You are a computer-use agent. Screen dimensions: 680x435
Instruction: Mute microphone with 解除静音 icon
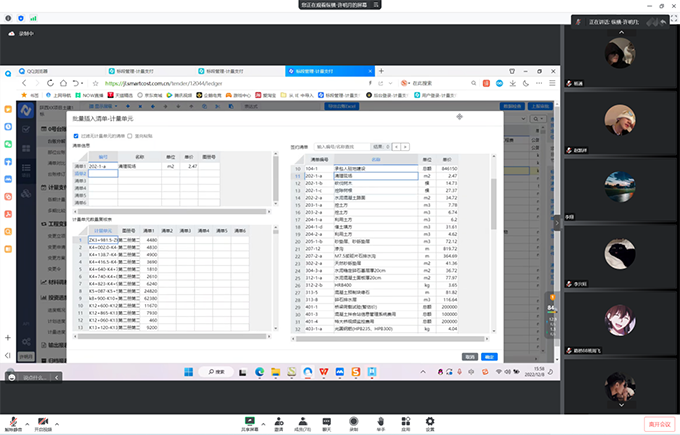(x=11, y=419)
